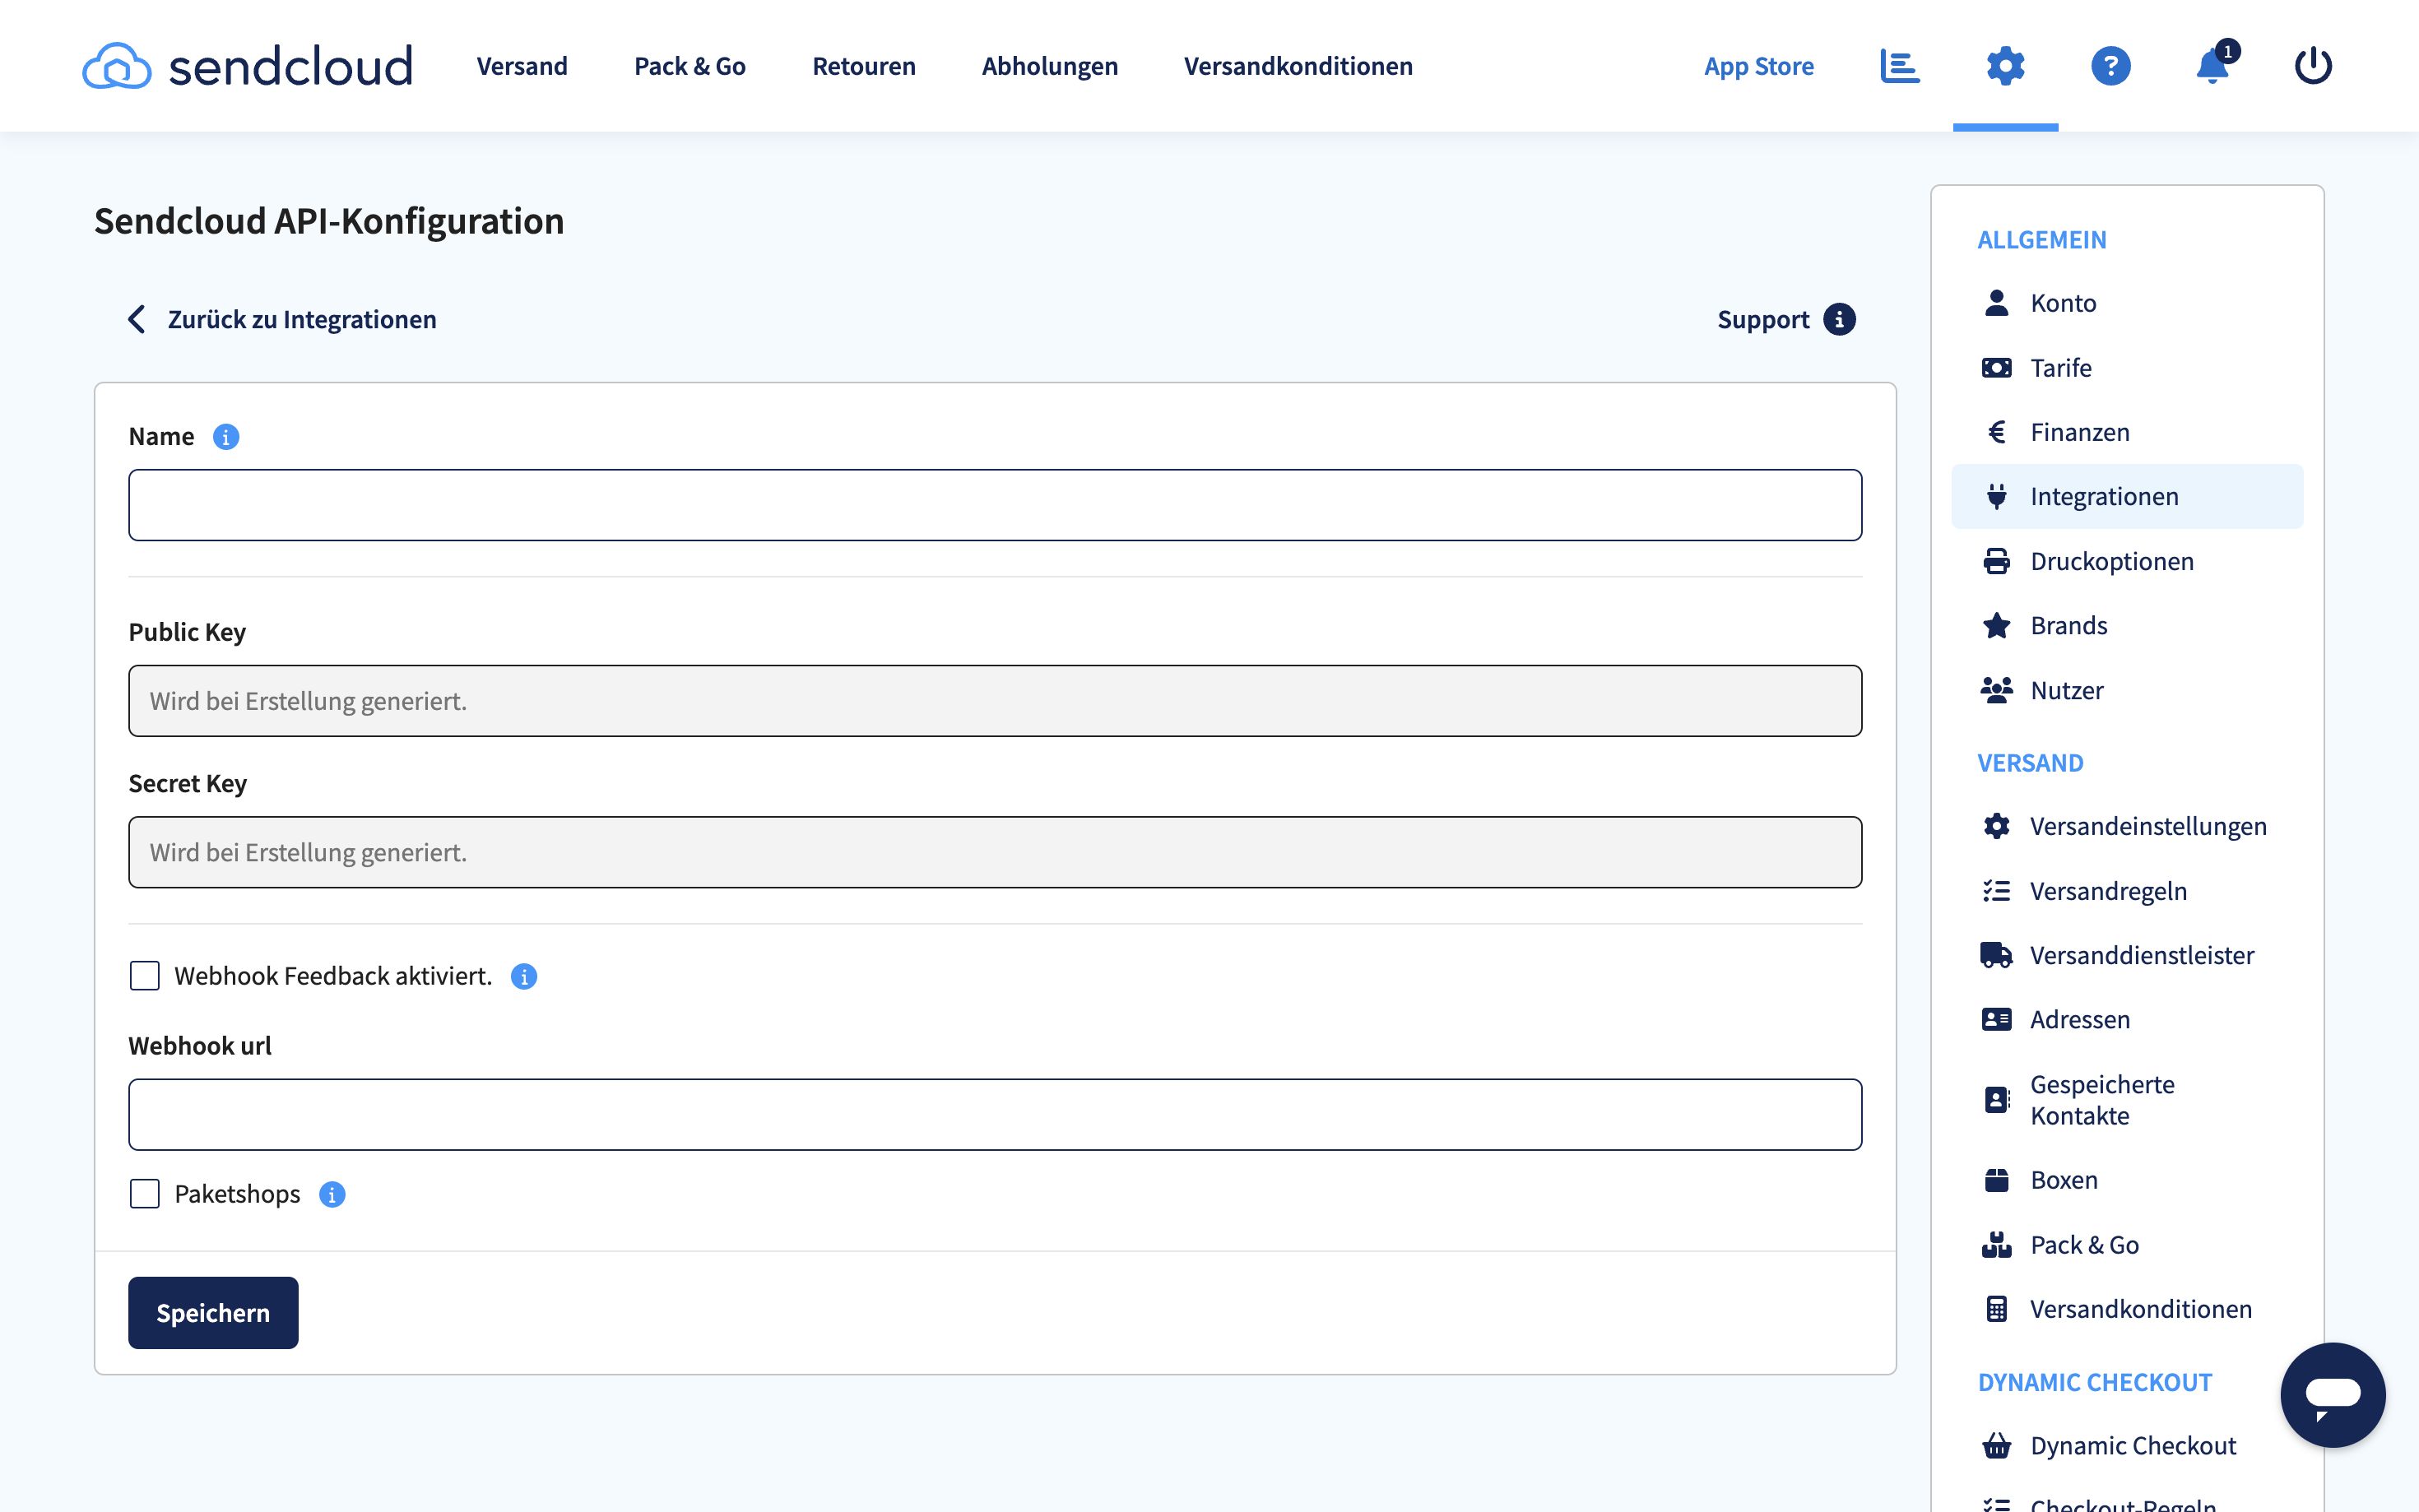Go back via Zurück zu Integrationen
The image size is (2419, 1512).
302,319
